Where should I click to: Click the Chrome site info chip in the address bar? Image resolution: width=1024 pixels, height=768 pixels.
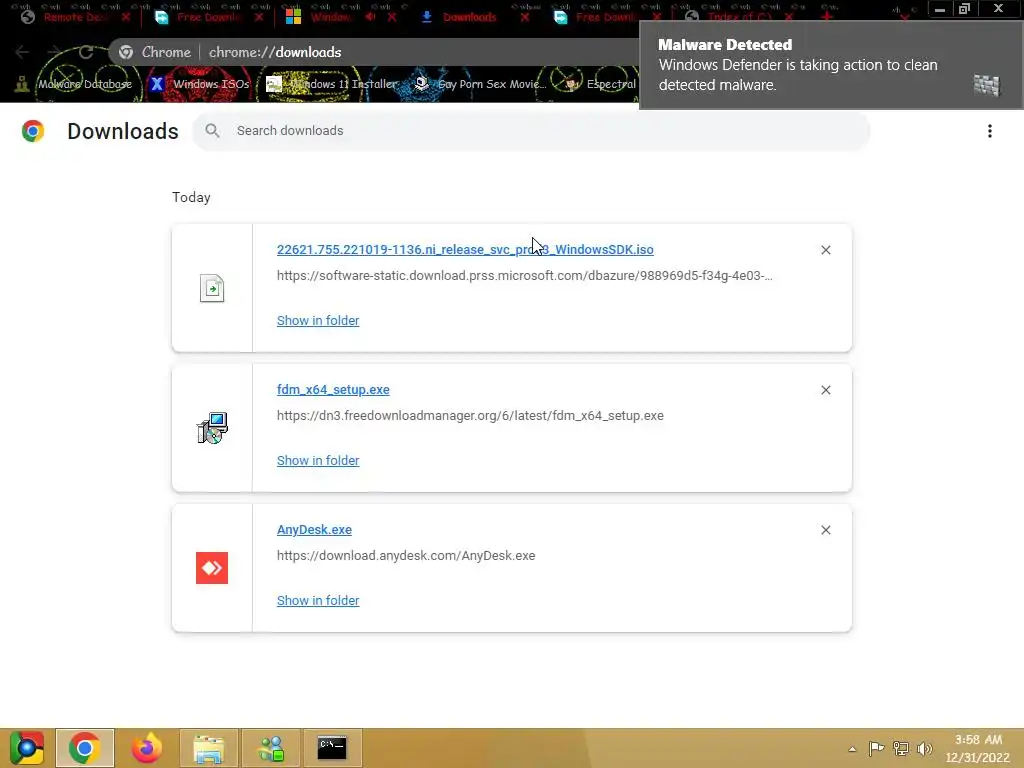155,52
